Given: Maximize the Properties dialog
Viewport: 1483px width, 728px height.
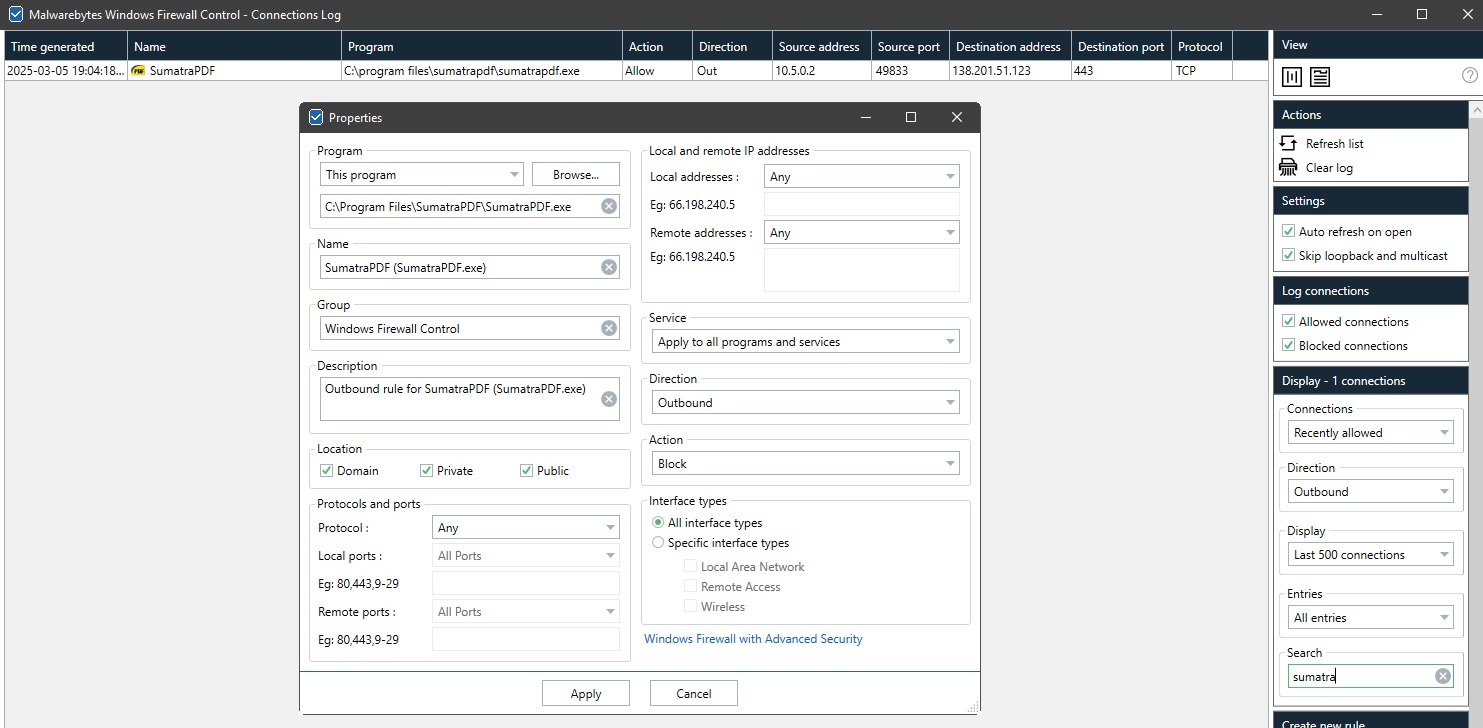Looking at the screenshot, I should [x=910, y=117].
